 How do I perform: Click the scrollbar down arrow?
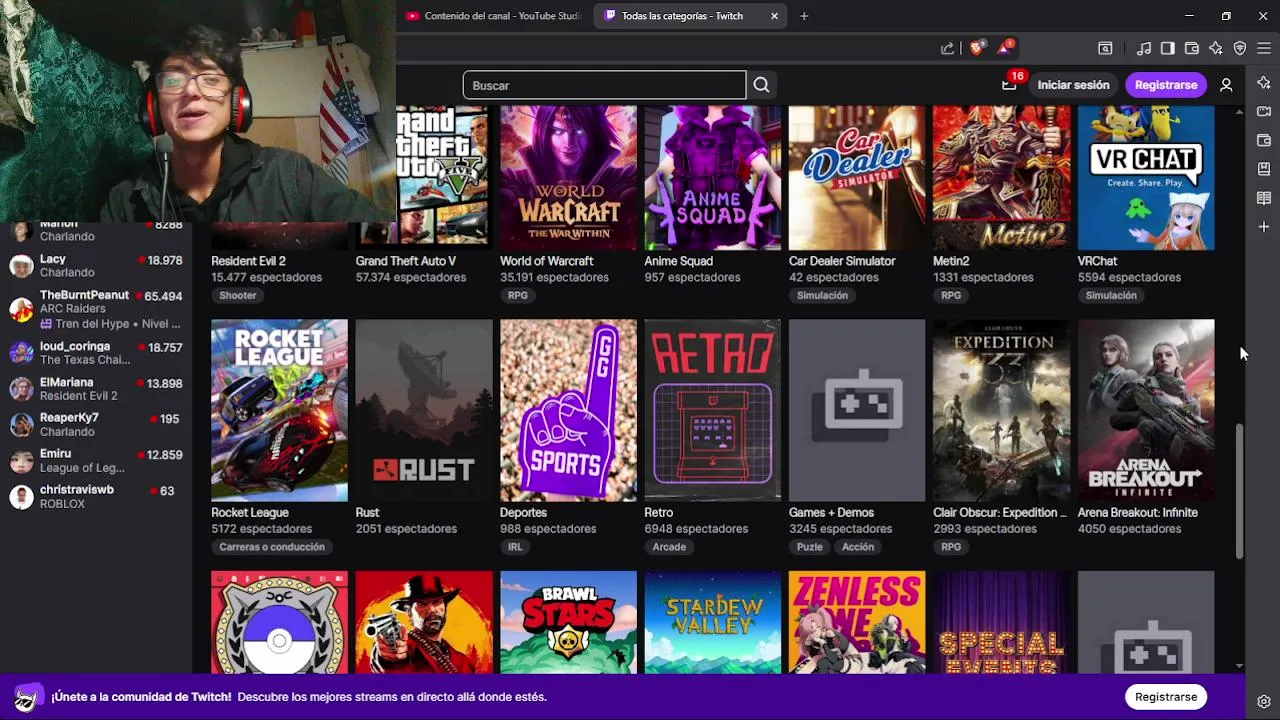click(1240, 665)
